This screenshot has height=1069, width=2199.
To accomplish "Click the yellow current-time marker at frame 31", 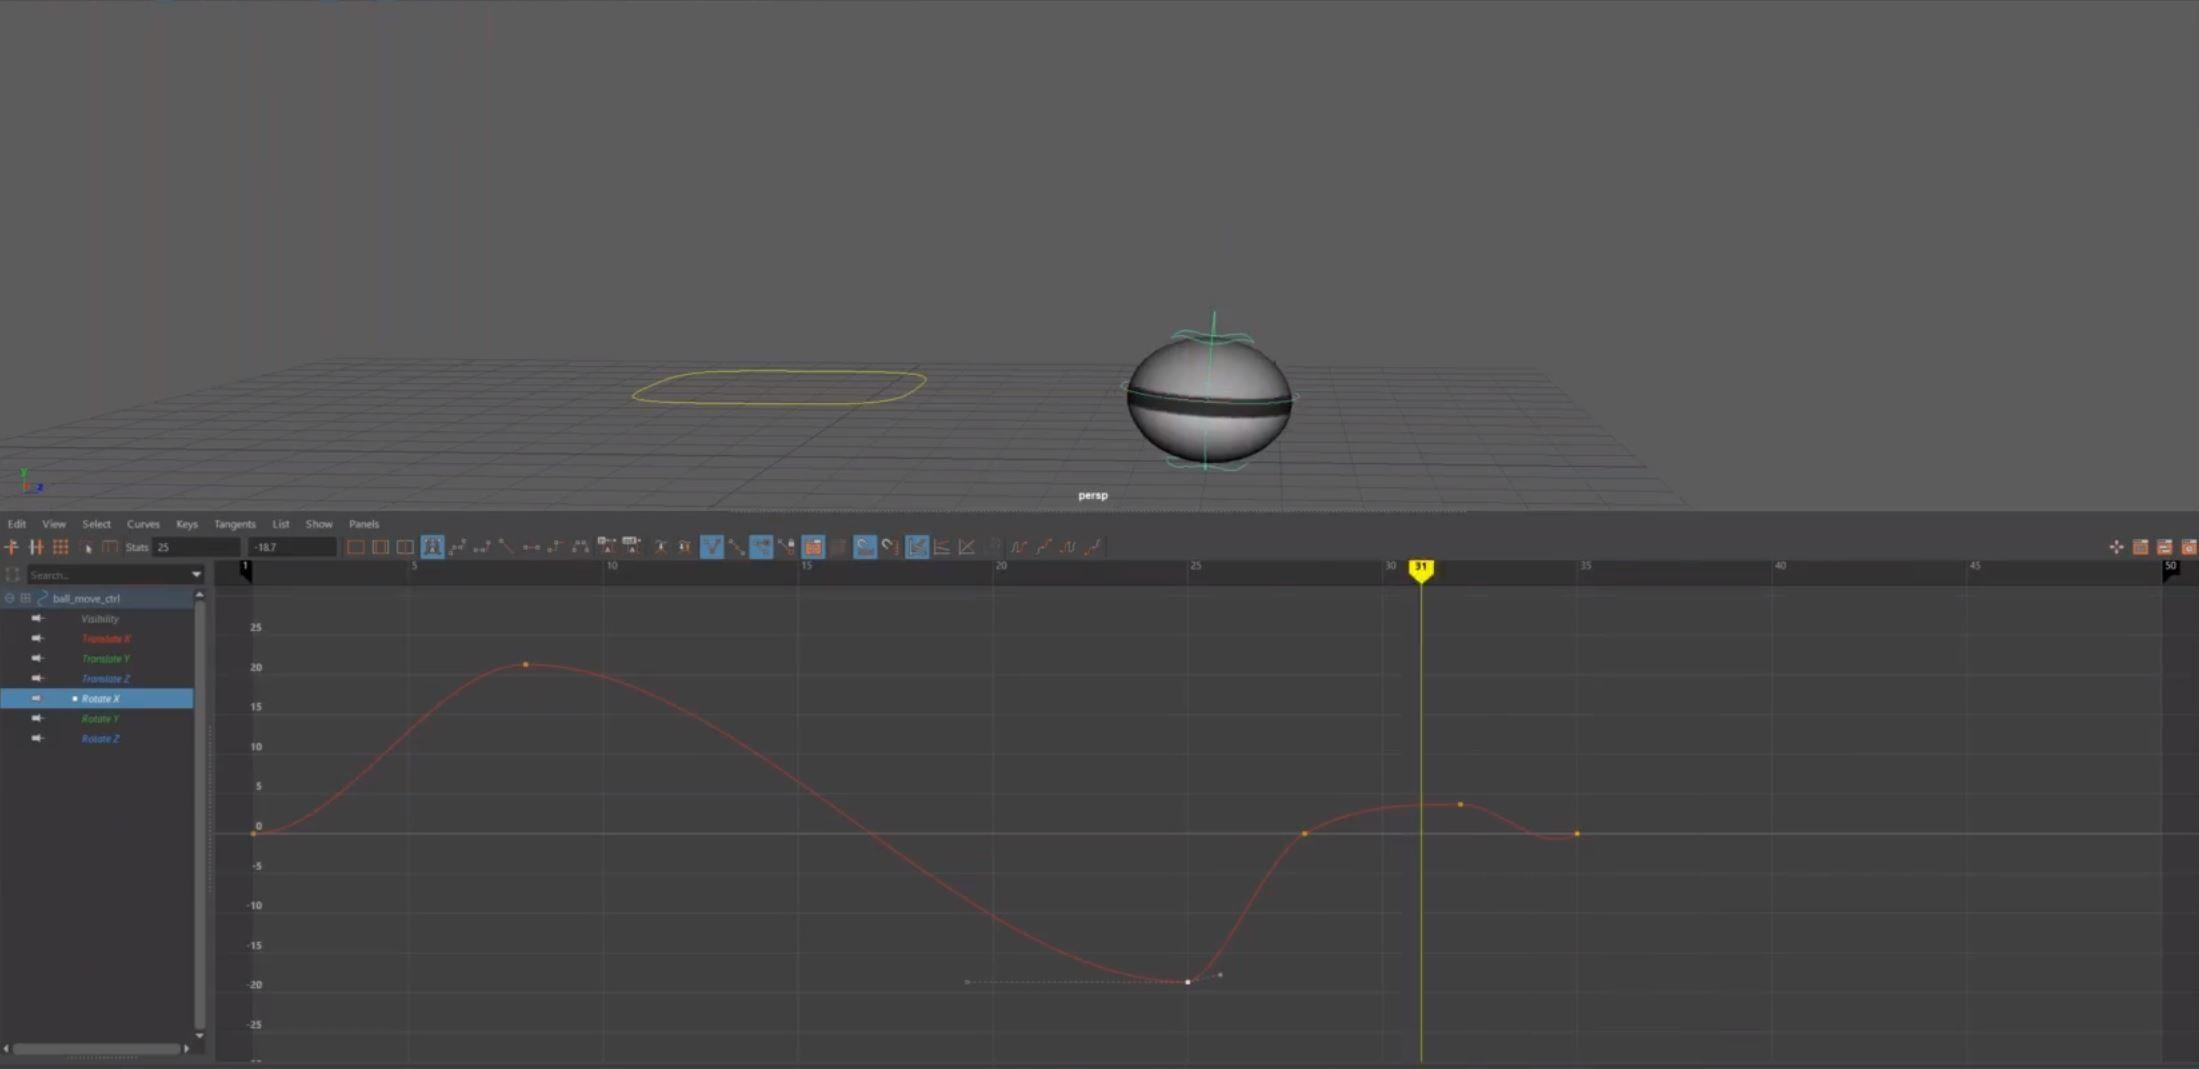I will coord(1421,569).
